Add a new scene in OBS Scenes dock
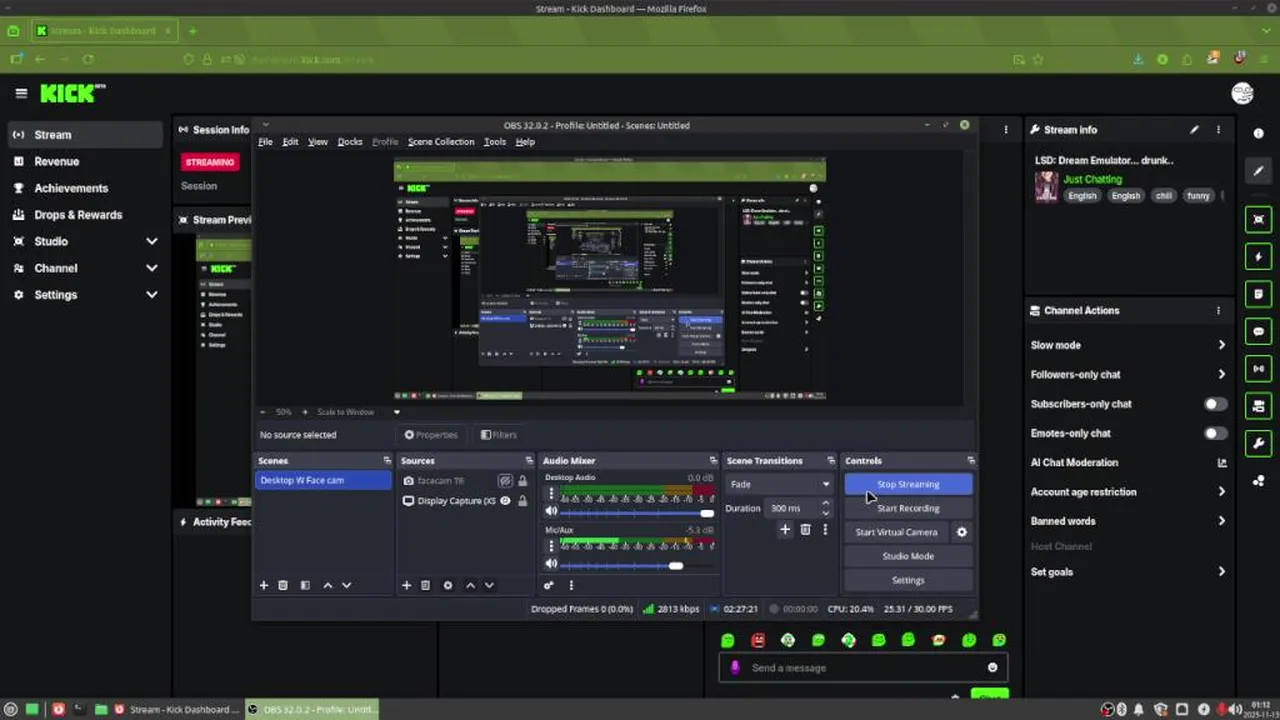The image size is (1280, 720). click(x=264, y=585)
